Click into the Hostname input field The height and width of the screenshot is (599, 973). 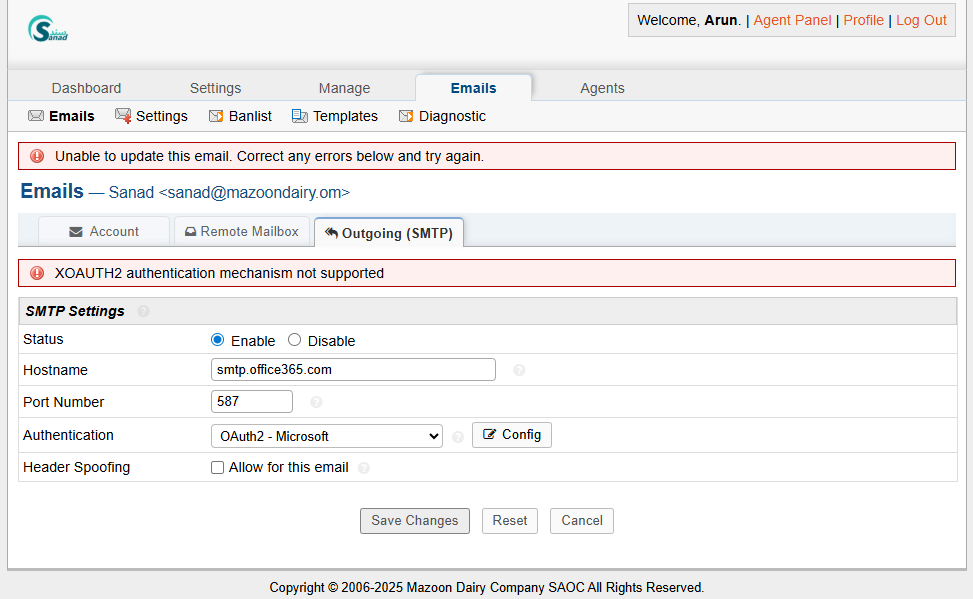(x=353, y=370)
